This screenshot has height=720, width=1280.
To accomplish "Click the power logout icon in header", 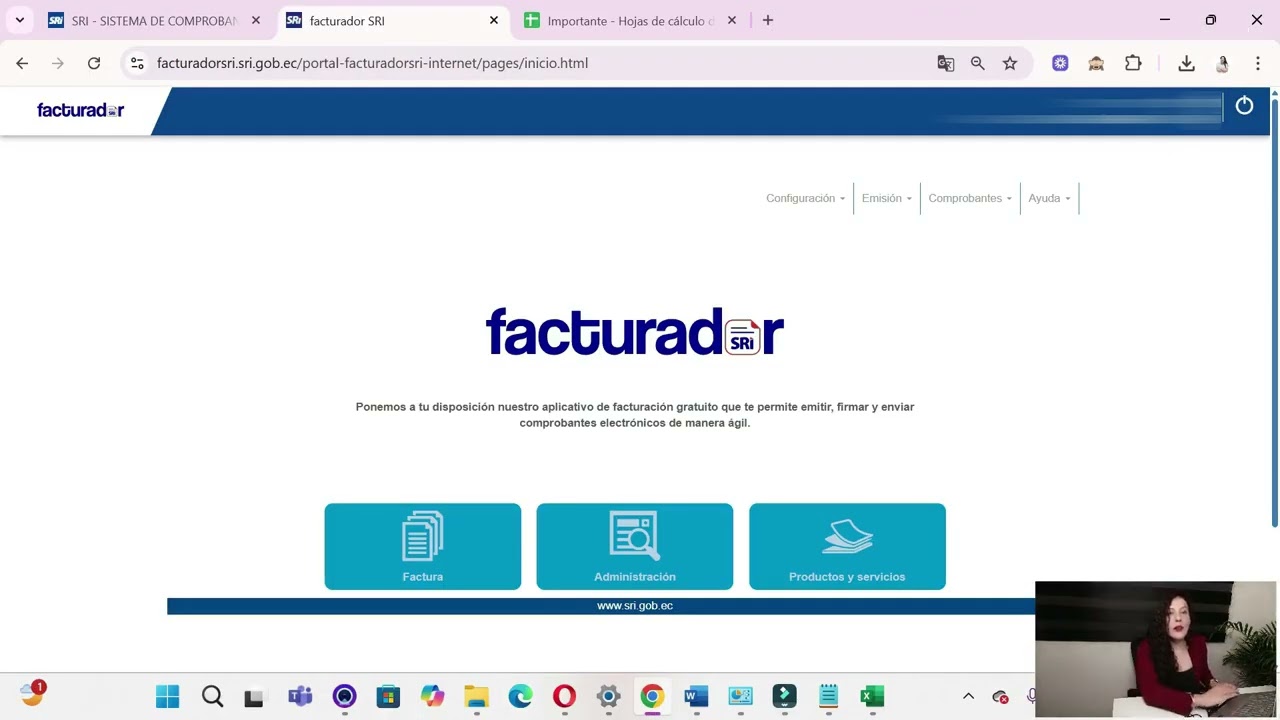I will point(1244,106).
